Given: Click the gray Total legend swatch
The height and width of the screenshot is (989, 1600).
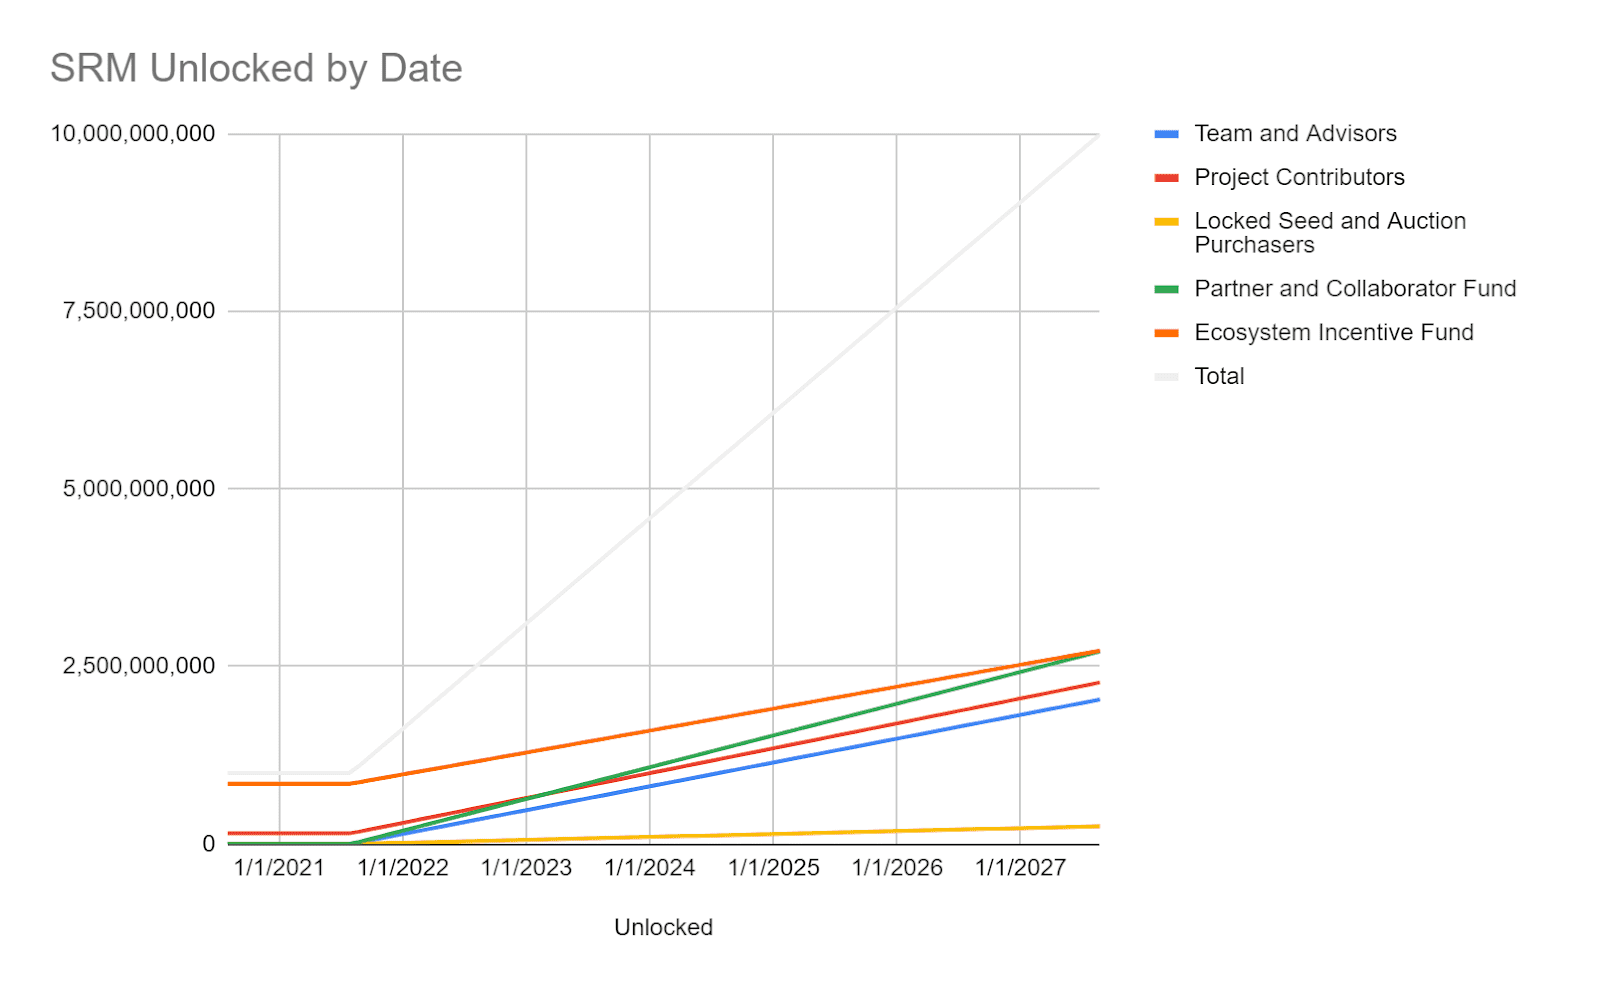Looking at the screenshot, I should pyautogui.click(x=1166, y=377).
